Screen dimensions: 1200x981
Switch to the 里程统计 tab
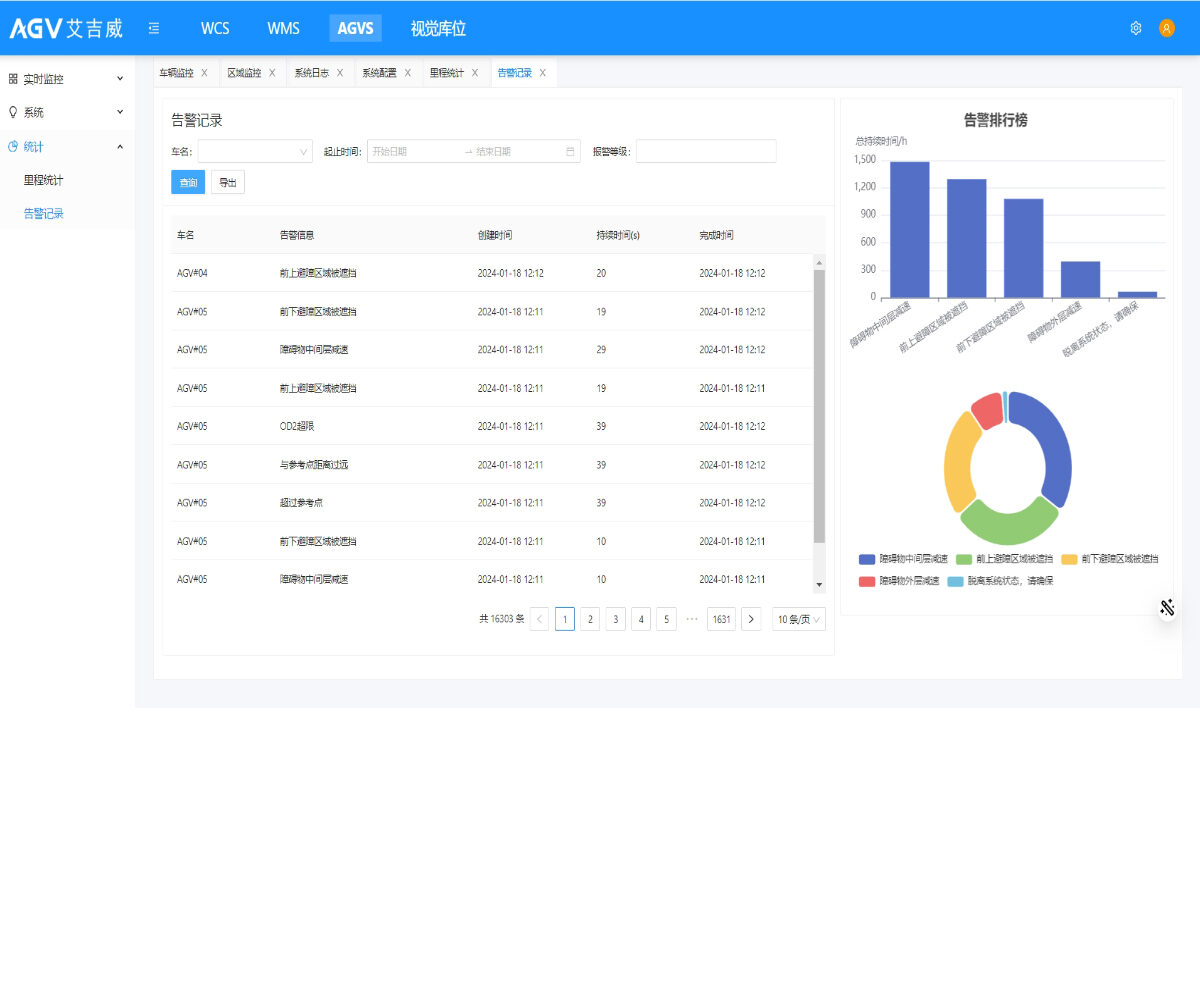(x=447, y=73)
